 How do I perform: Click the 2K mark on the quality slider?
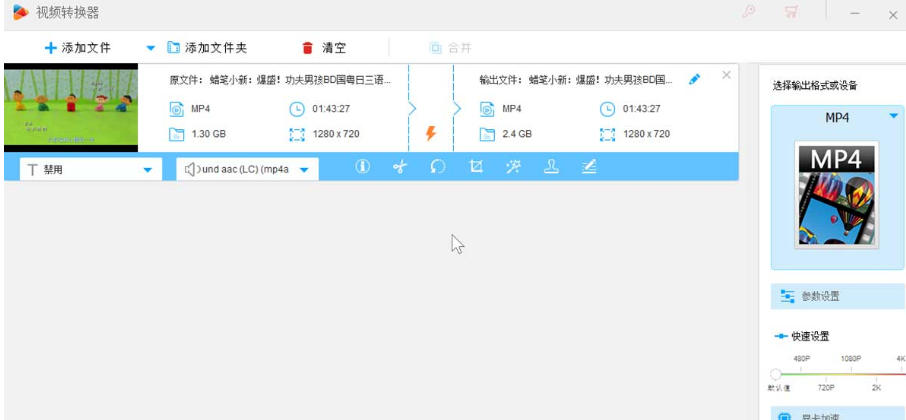[x=876, y=388]
